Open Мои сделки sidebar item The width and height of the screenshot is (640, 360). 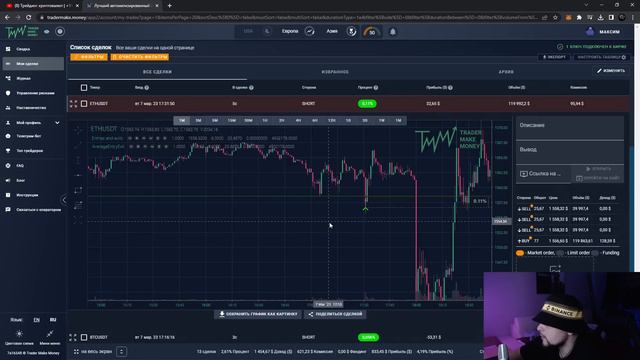coord(33,64)
